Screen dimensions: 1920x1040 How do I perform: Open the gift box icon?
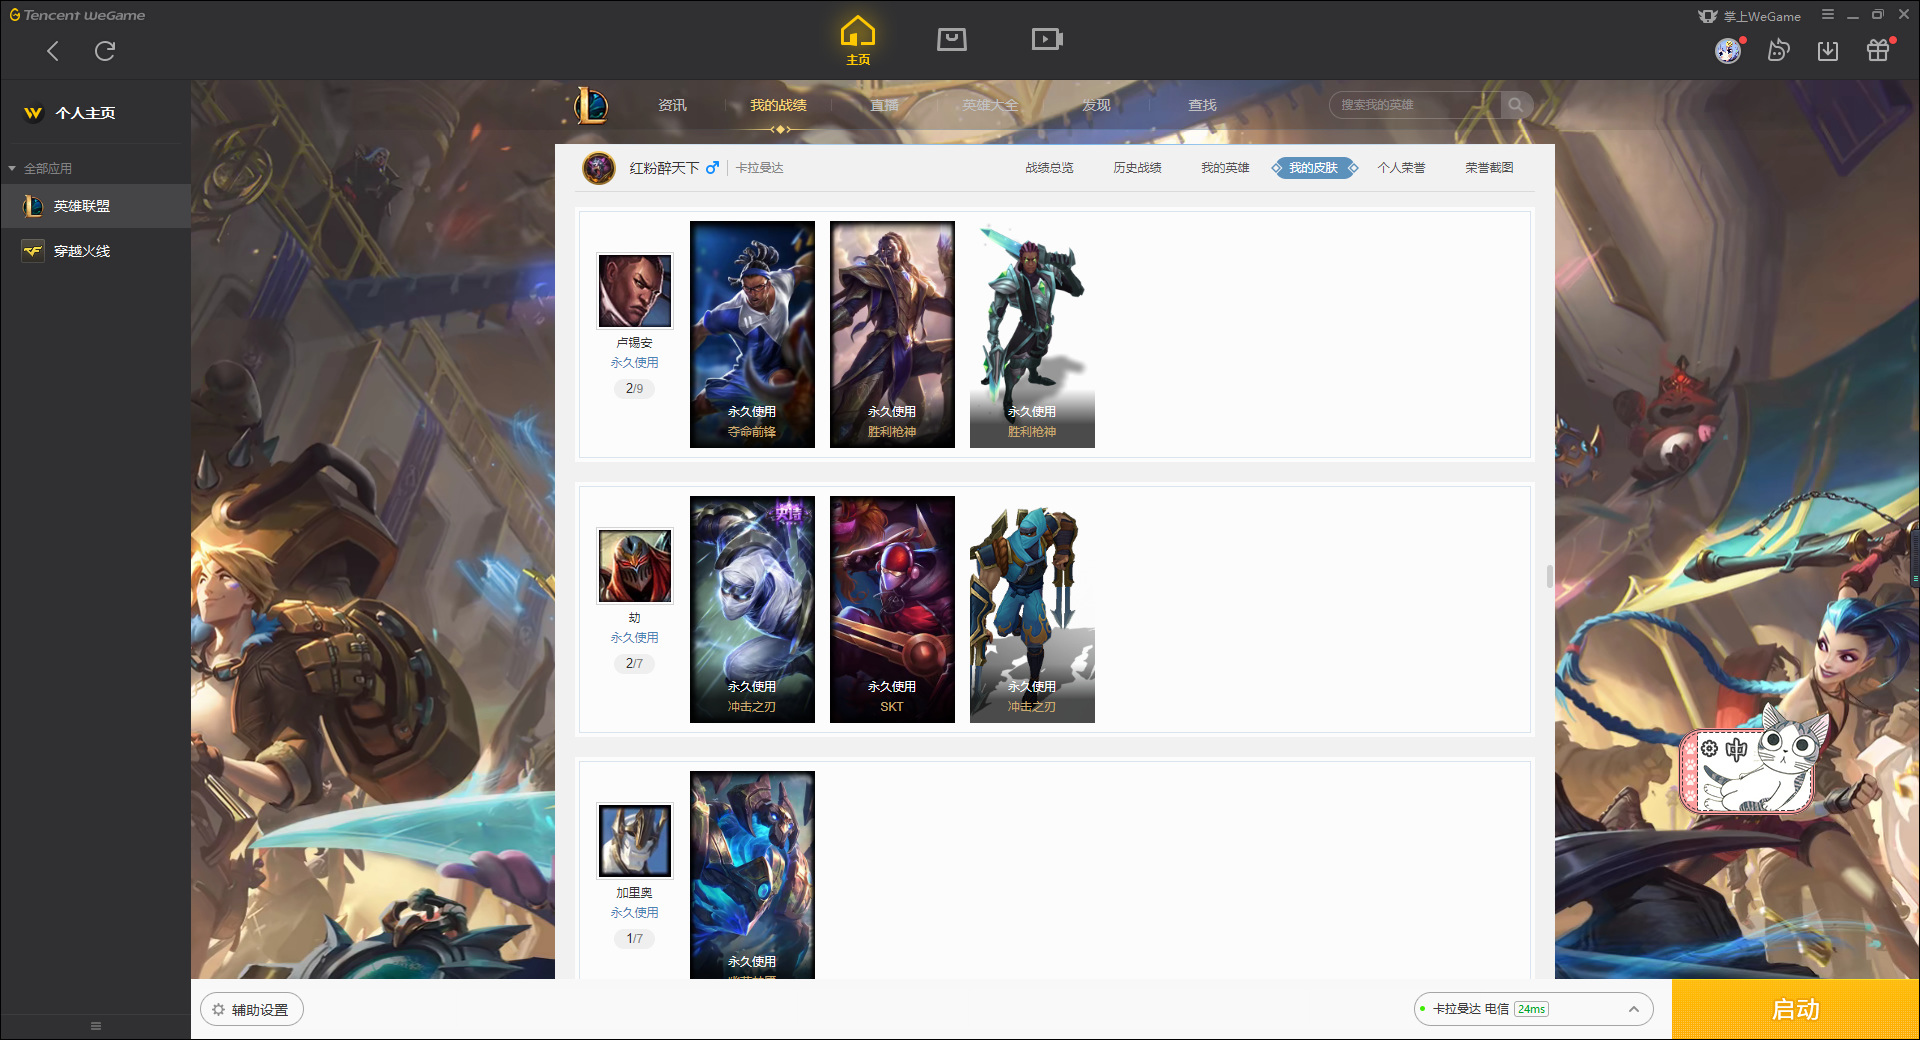point(1878,51)
